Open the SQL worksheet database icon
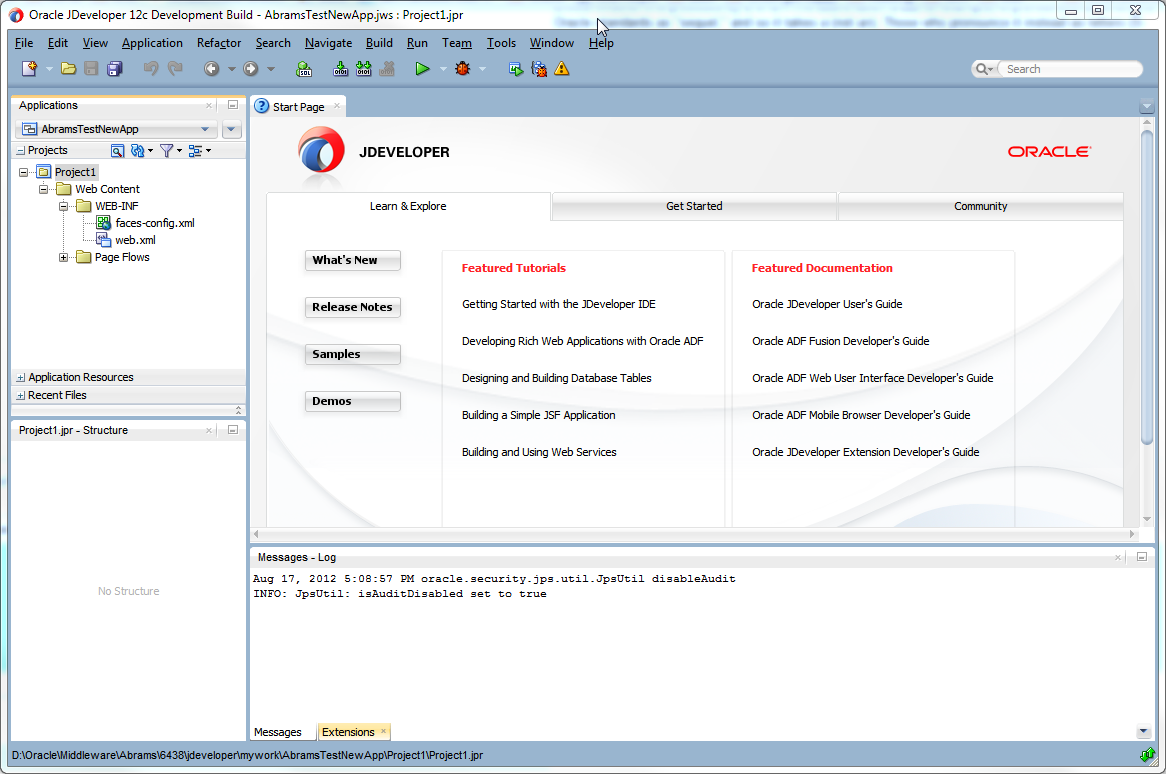Image resolution: width=1166 pixels, height=774 pixels. (304, 69)
